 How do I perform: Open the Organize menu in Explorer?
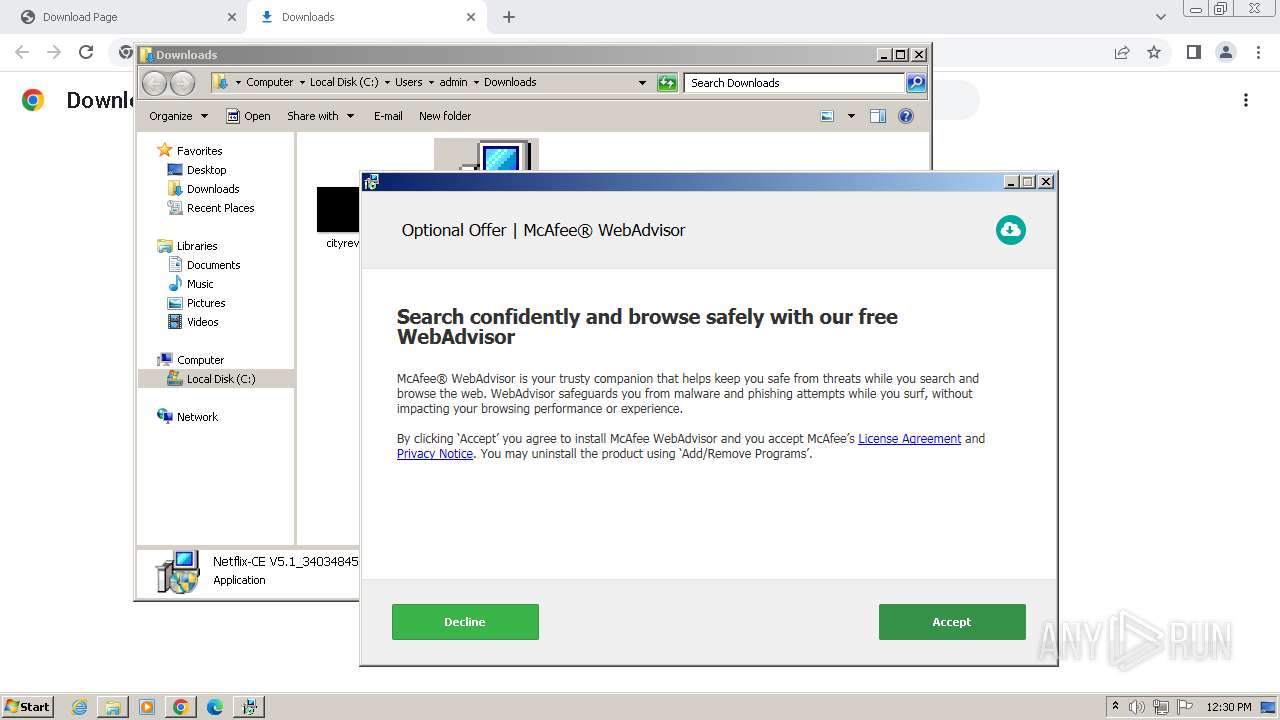(178, 116)
